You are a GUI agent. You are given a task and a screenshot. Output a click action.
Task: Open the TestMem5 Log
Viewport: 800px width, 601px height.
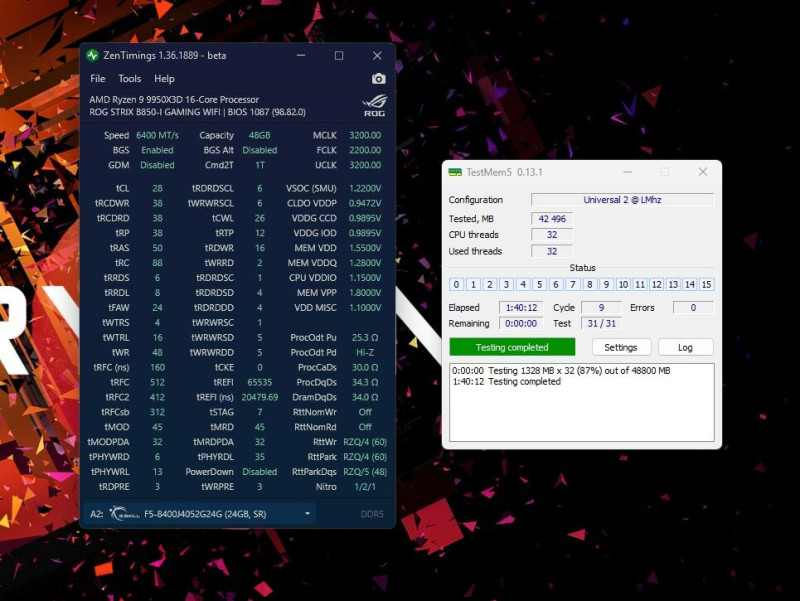[x=685, y=347]
